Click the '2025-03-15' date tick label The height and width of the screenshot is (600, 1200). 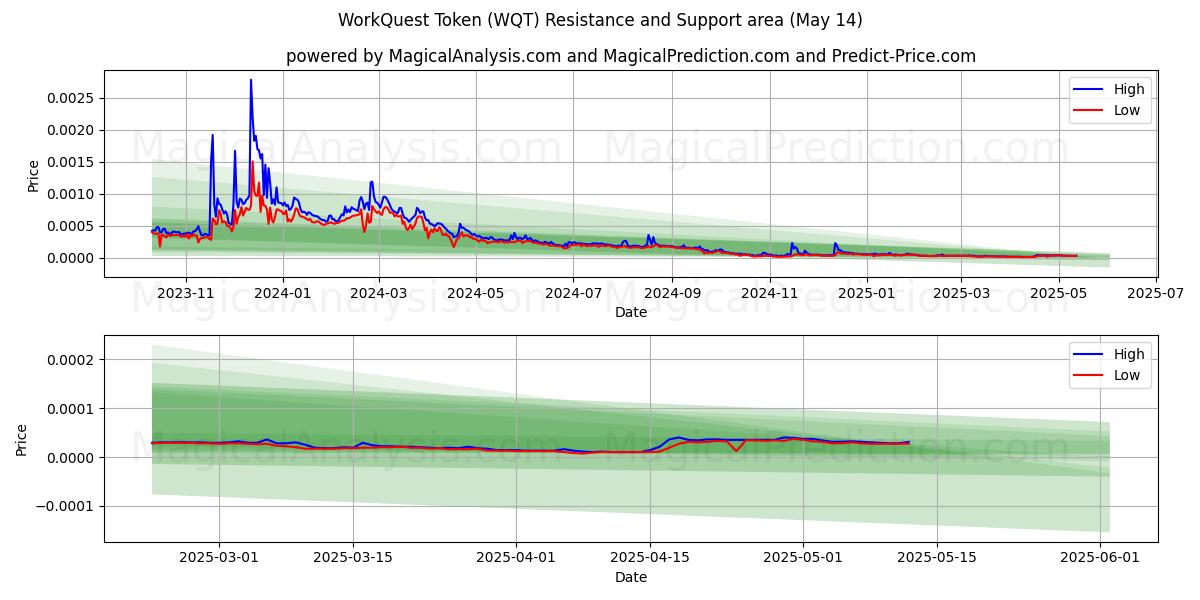tap(353, 558)
